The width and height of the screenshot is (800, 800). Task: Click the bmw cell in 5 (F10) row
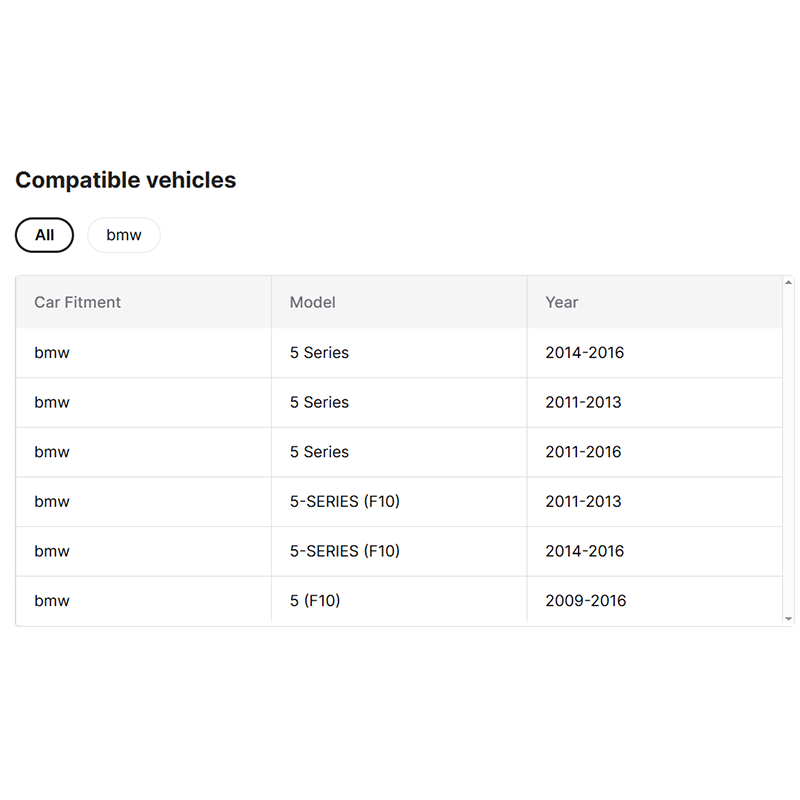52,601
